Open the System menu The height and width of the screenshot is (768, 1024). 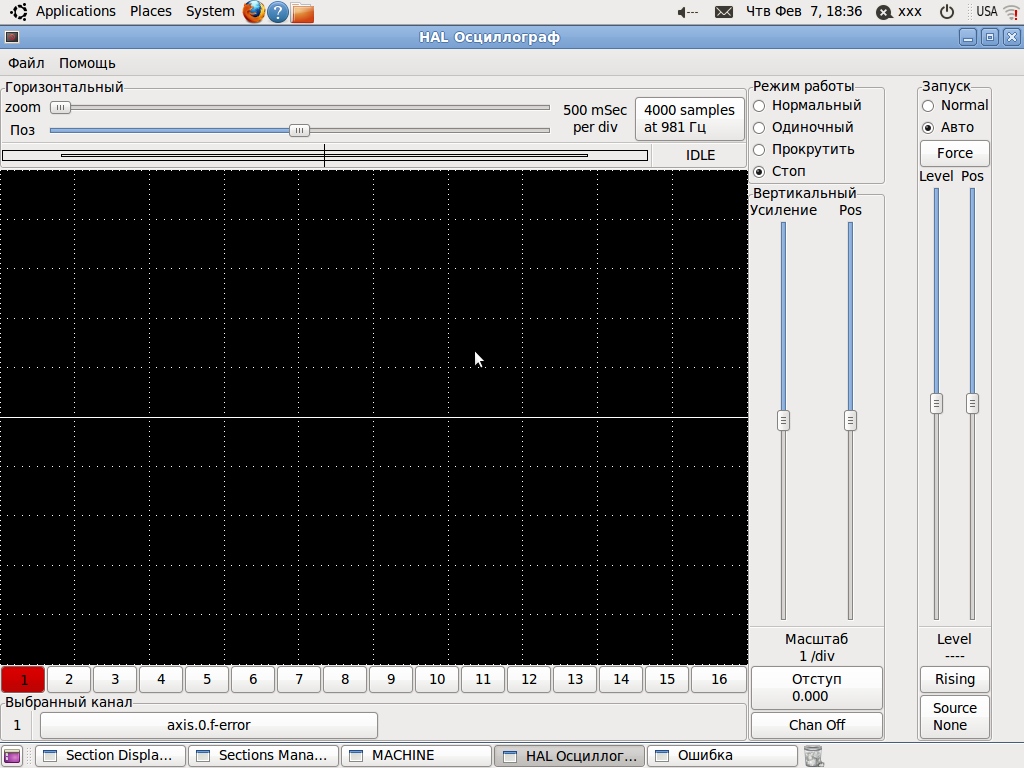210,12
